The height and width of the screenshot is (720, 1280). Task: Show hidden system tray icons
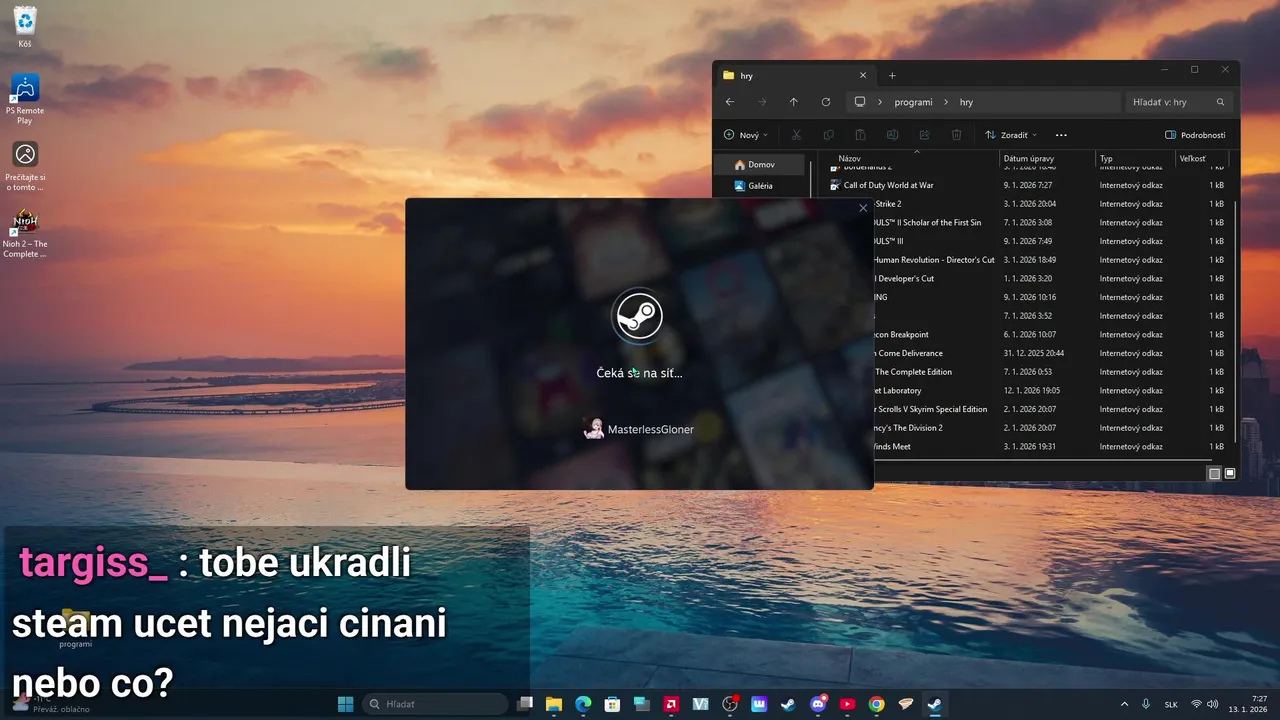click(x=1124, y=704)
